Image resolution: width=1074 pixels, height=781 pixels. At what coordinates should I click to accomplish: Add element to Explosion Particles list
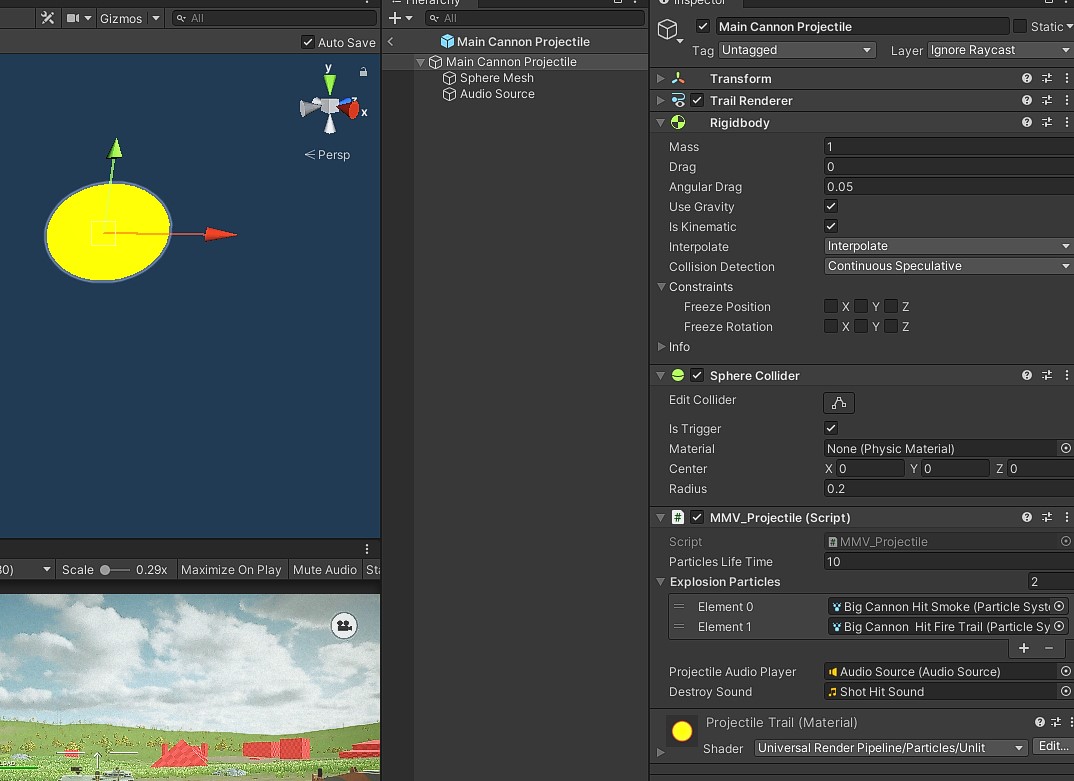(x=1024, y=648)
